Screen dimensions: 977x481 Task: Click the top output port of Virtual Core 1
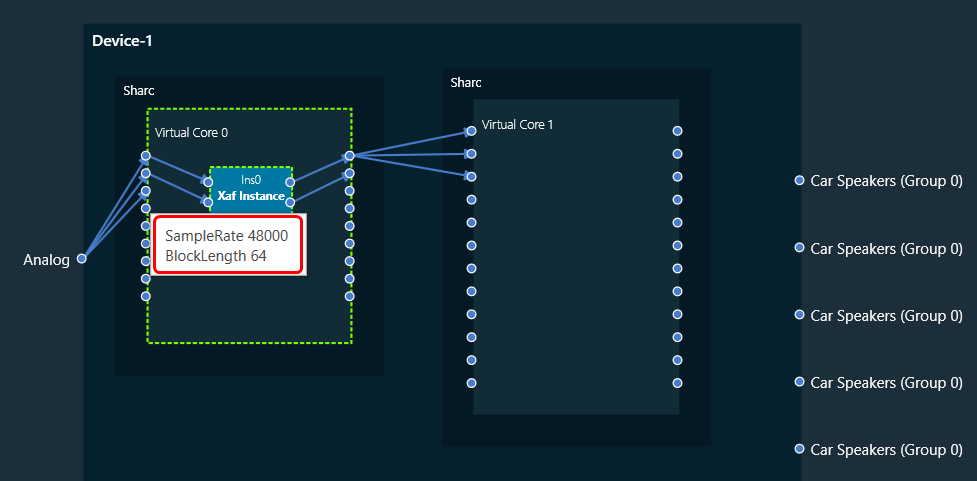point(677,131)
